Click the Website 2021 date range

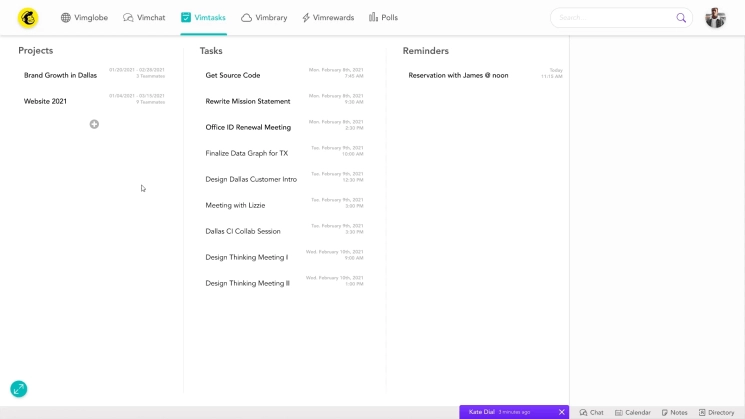click(x=137, y=96)
